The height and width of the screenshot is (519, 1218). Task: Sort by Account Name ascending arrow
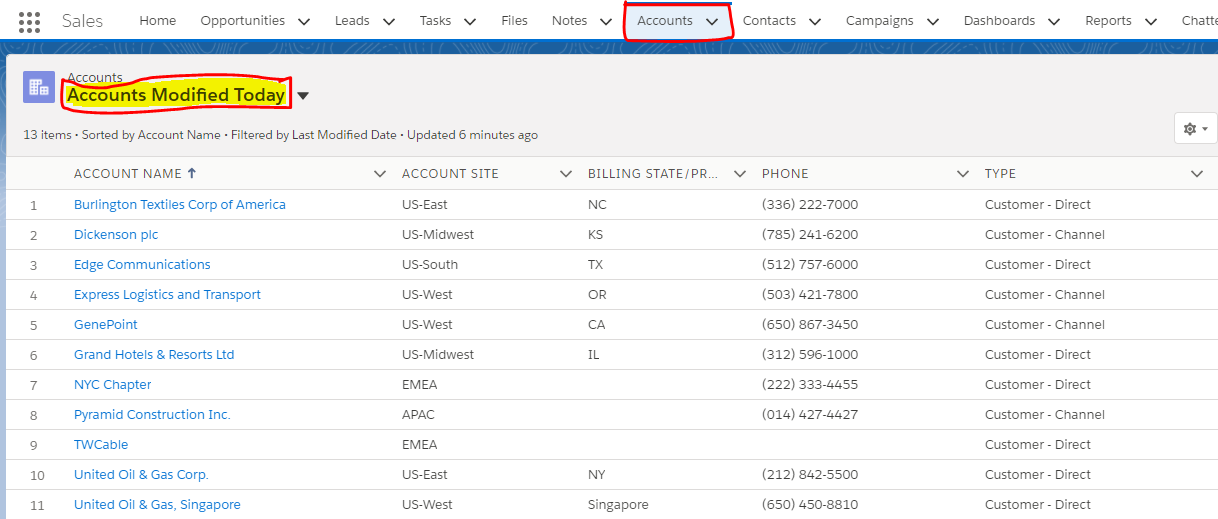192,173
